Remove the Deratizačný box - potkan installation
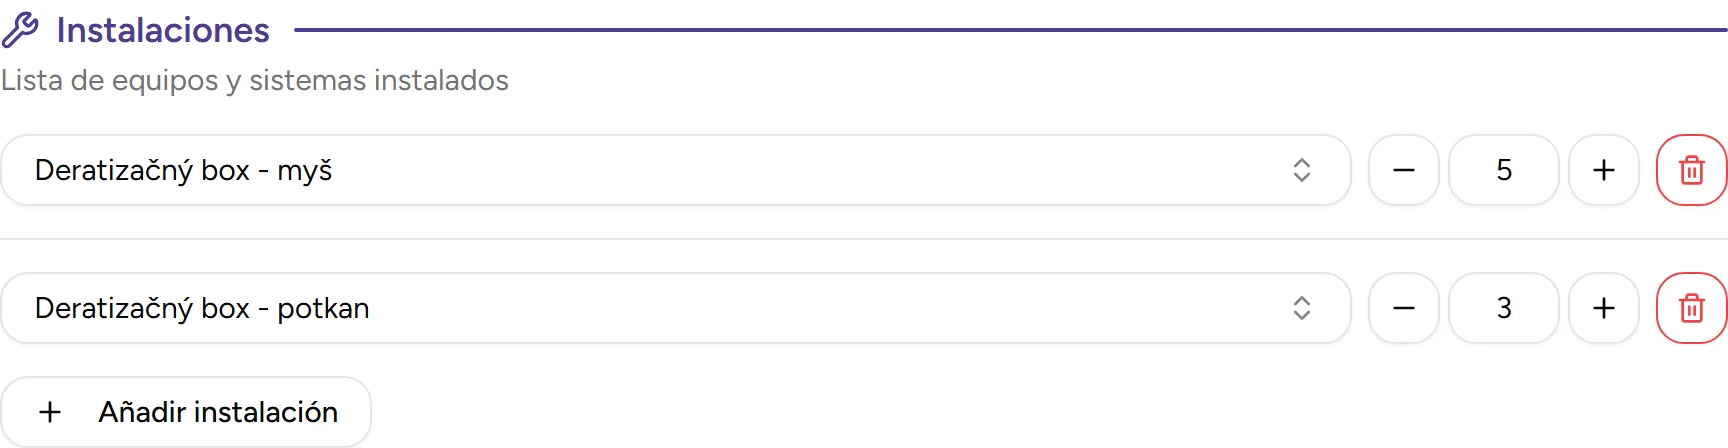This screenshot has height=448, width=1728. (1691, 308)
